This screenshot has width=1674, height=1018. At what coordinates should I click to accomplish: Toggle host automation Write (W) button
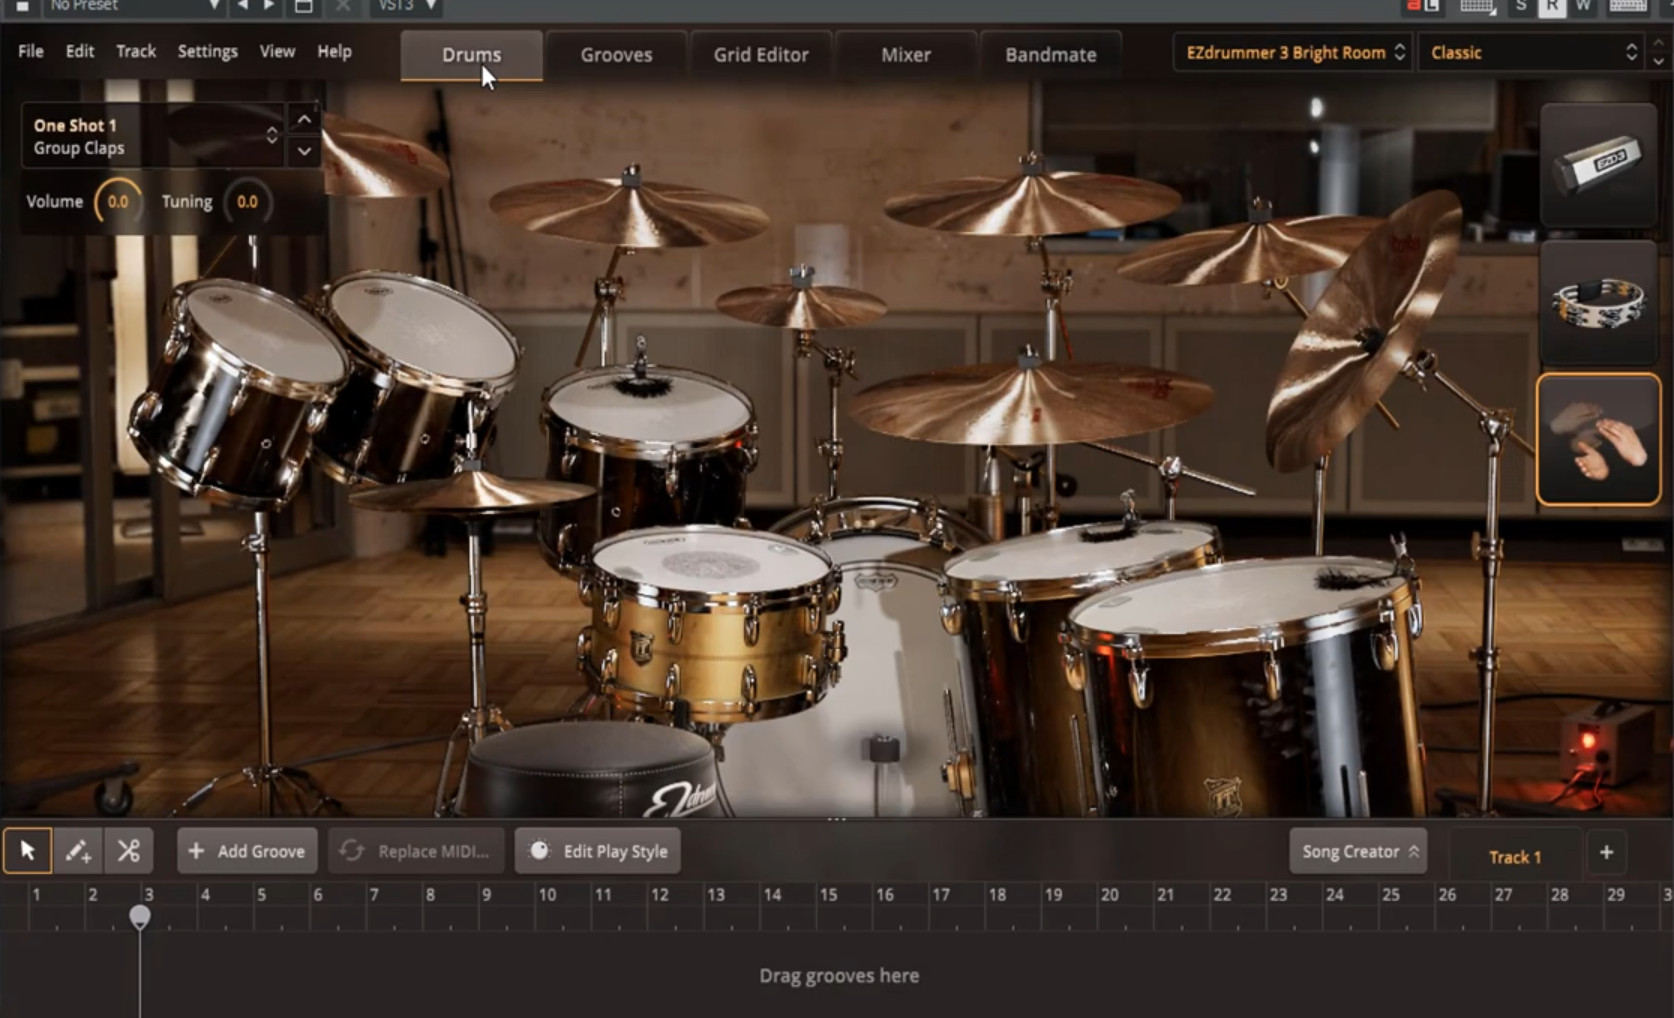click(x=1583, y=6)
